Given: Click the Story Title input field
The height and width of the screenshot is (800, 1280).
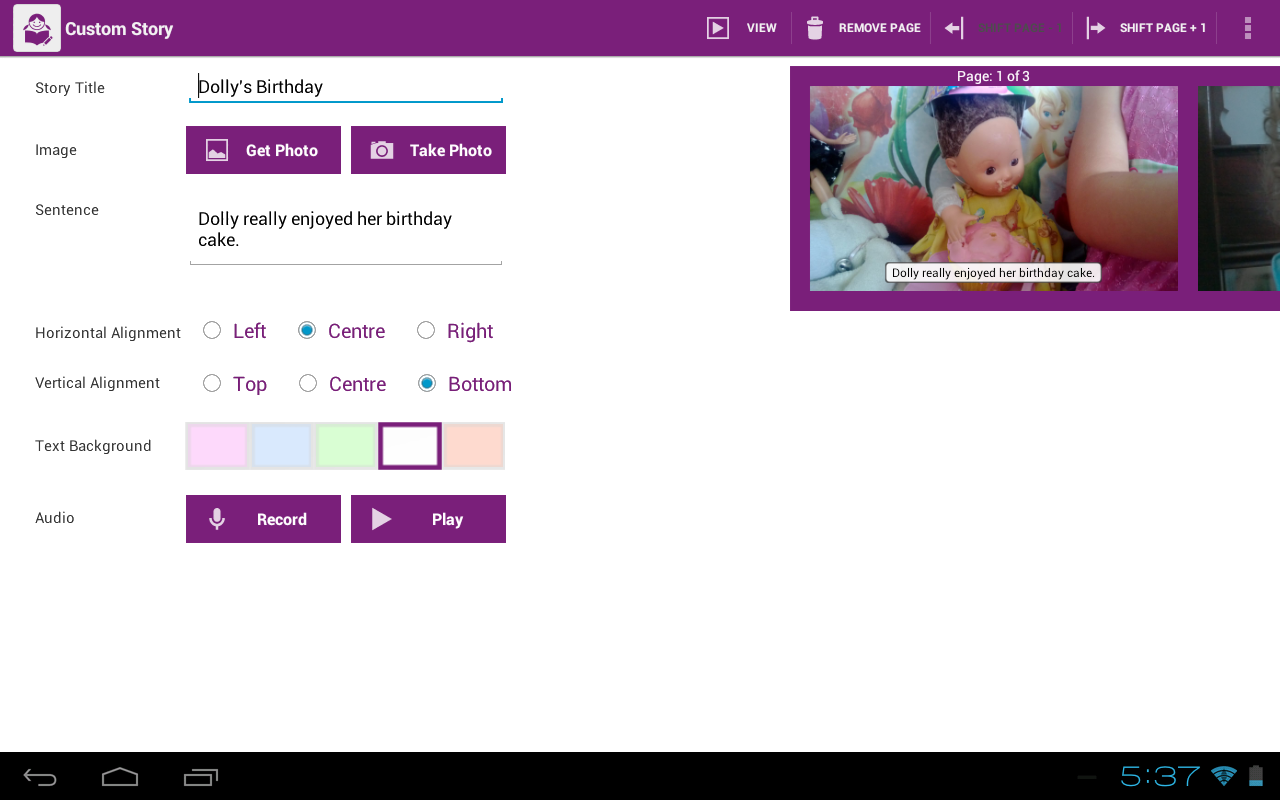Looking at the screenshot, I should (346, 87).
